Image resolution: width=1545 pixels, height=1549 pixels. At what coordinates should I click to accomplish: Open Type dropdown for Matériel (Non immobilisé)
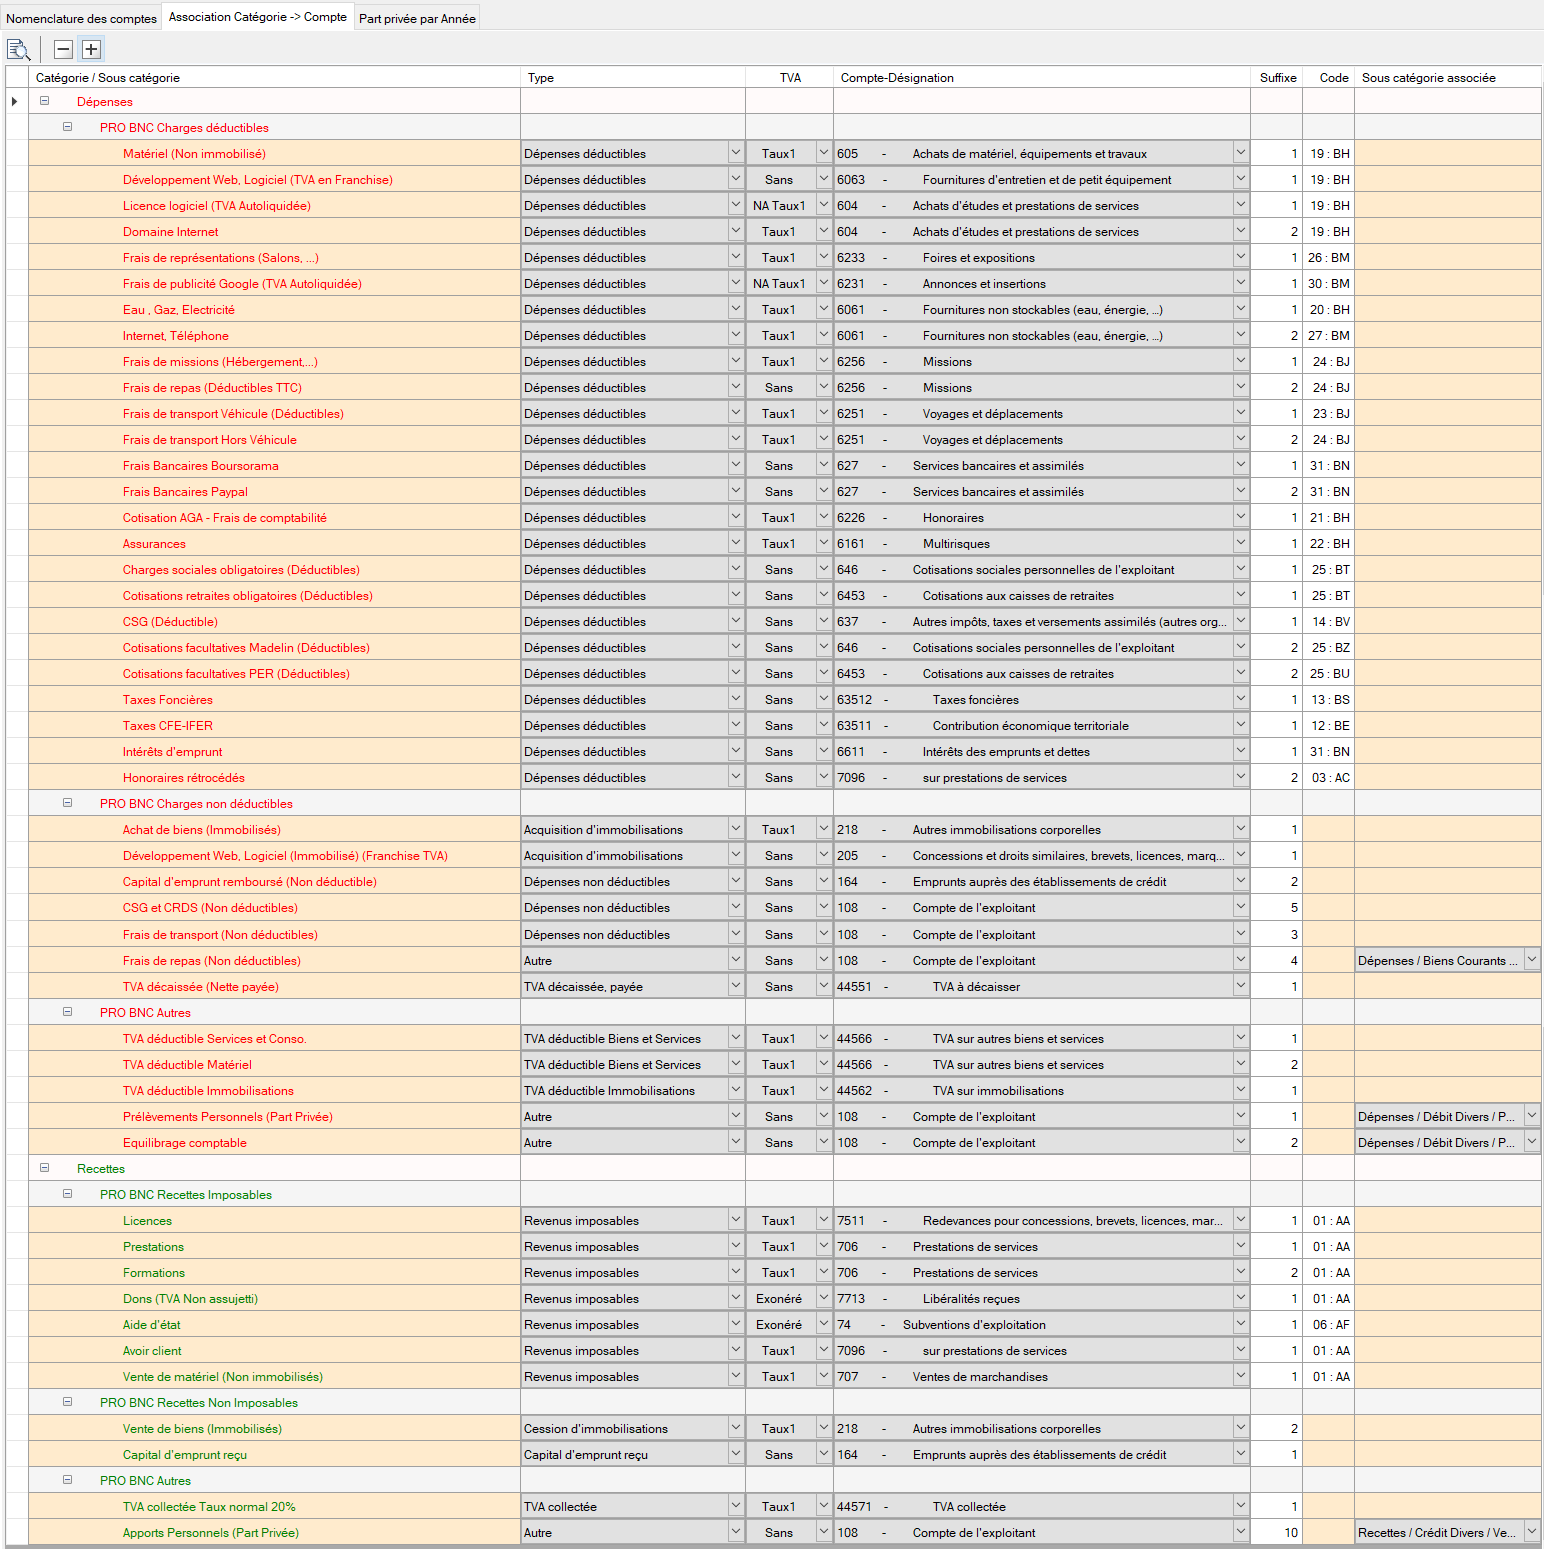click(735, 153)
